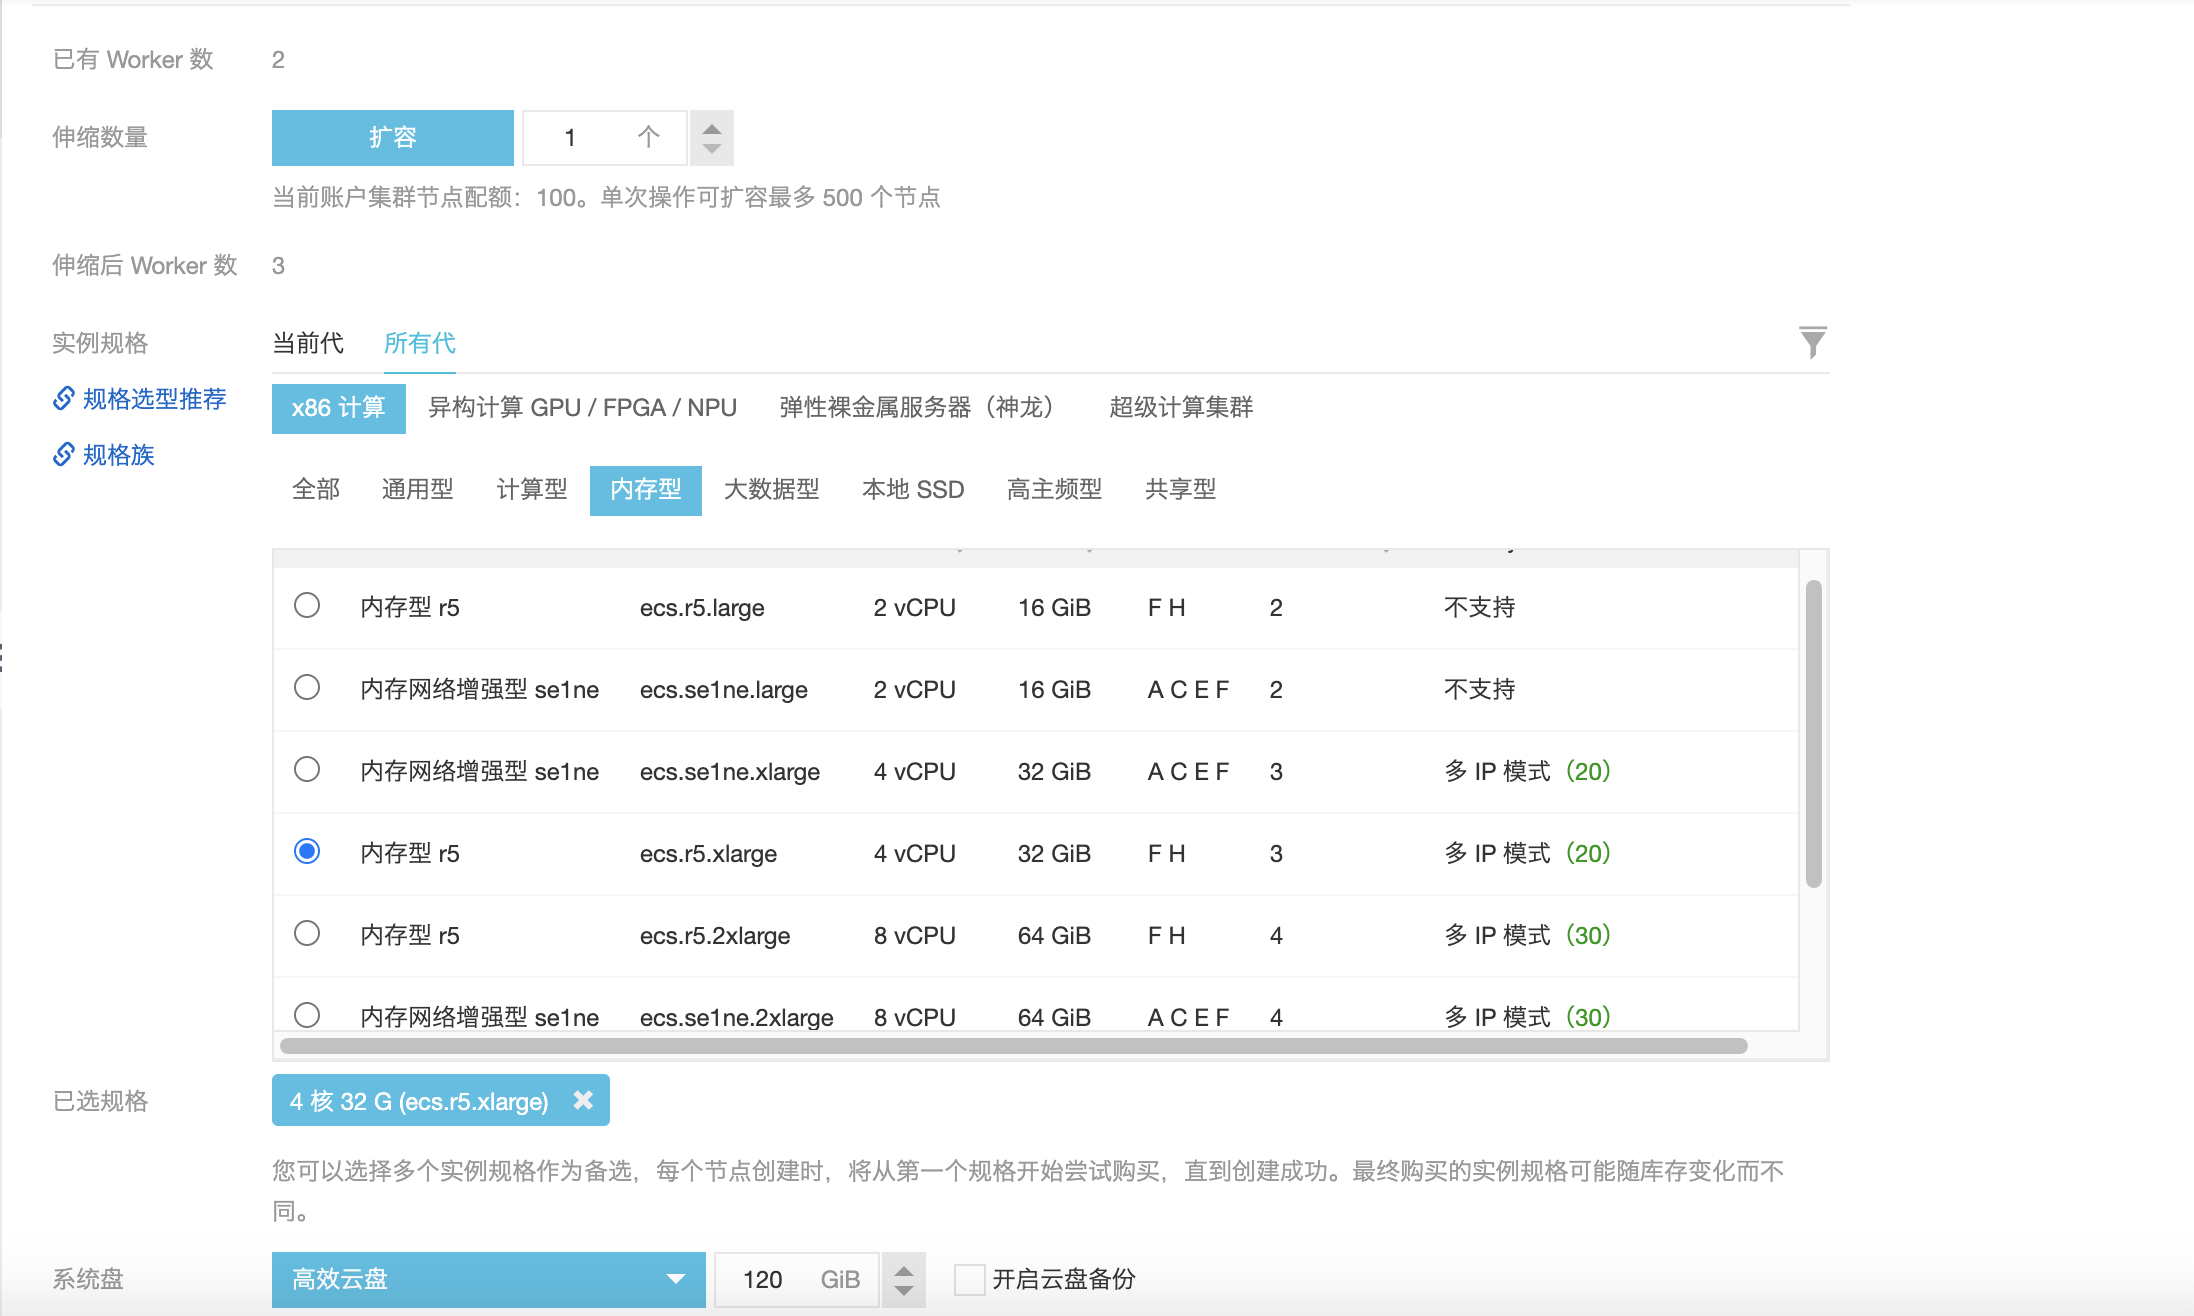This screenshot has height=1316, width=2194.
Task: Click link icon beside 规格族
Action: 64,455
